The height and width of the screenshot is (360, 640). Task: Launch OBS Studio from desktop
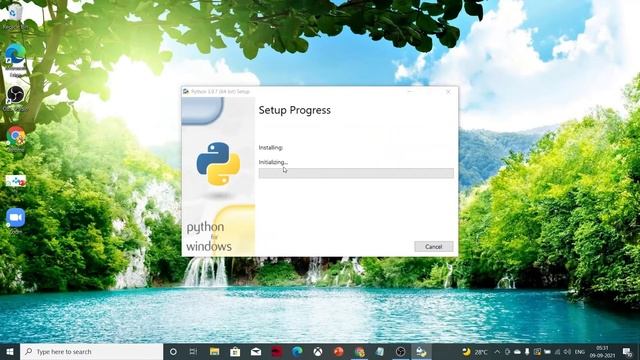[16, 98]
